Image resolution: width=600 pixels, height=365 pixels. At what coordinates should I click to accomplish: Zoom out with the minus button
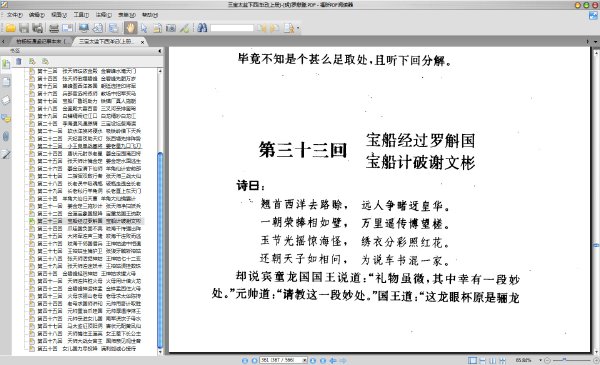point(547,360)
